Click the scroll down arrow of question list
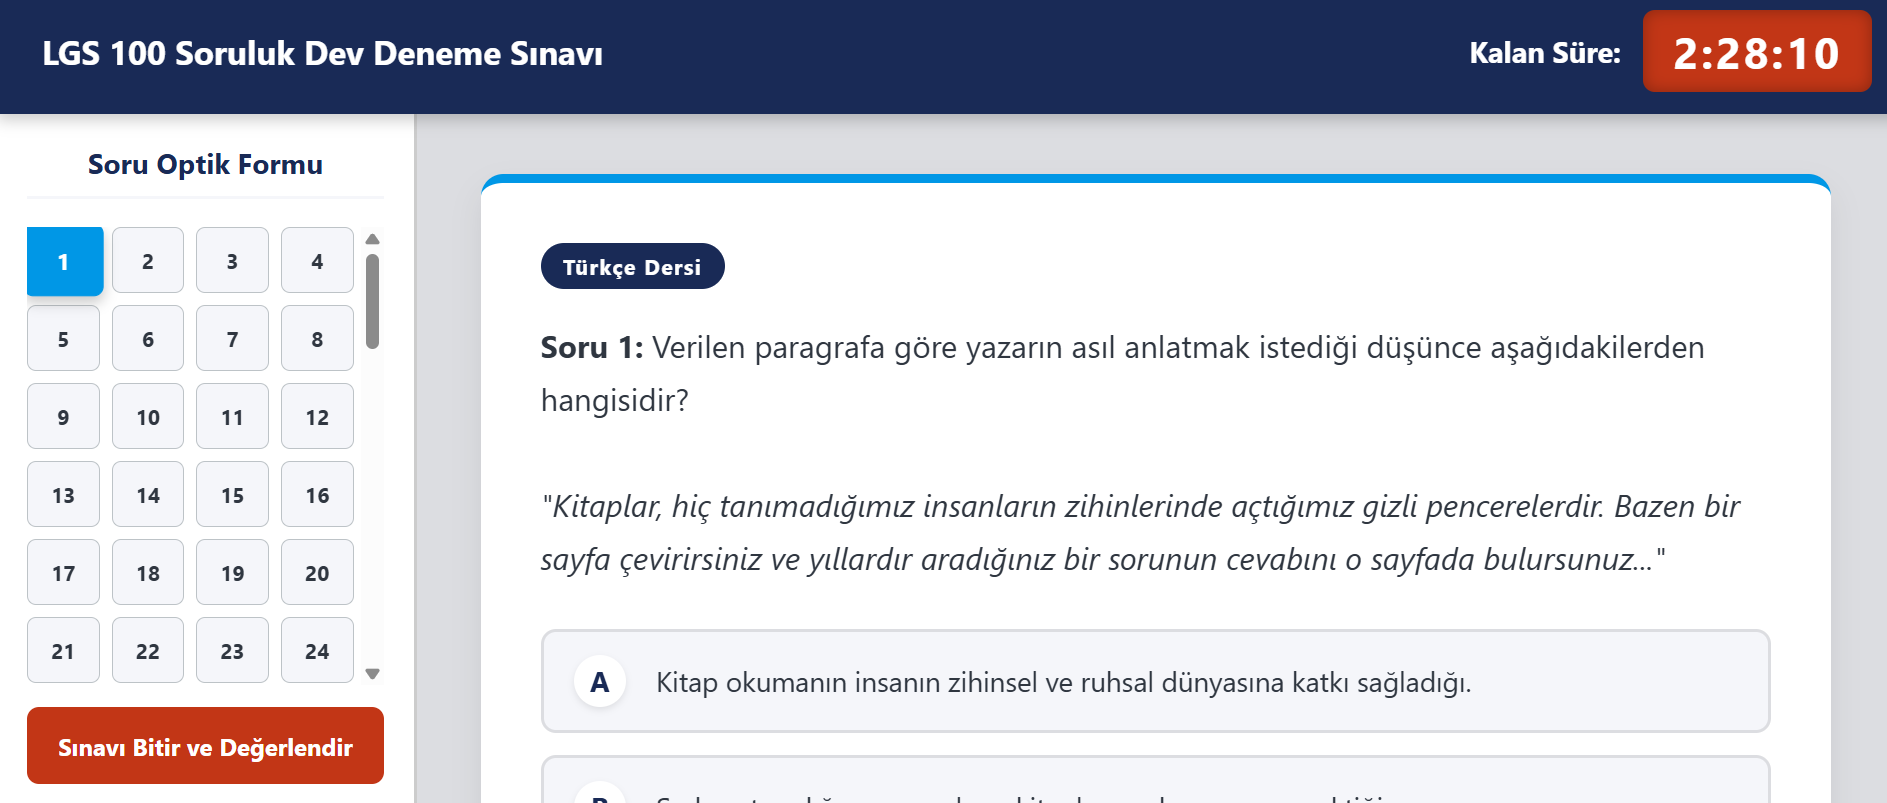Screen dimensions: 1887x803 (372, 674)
